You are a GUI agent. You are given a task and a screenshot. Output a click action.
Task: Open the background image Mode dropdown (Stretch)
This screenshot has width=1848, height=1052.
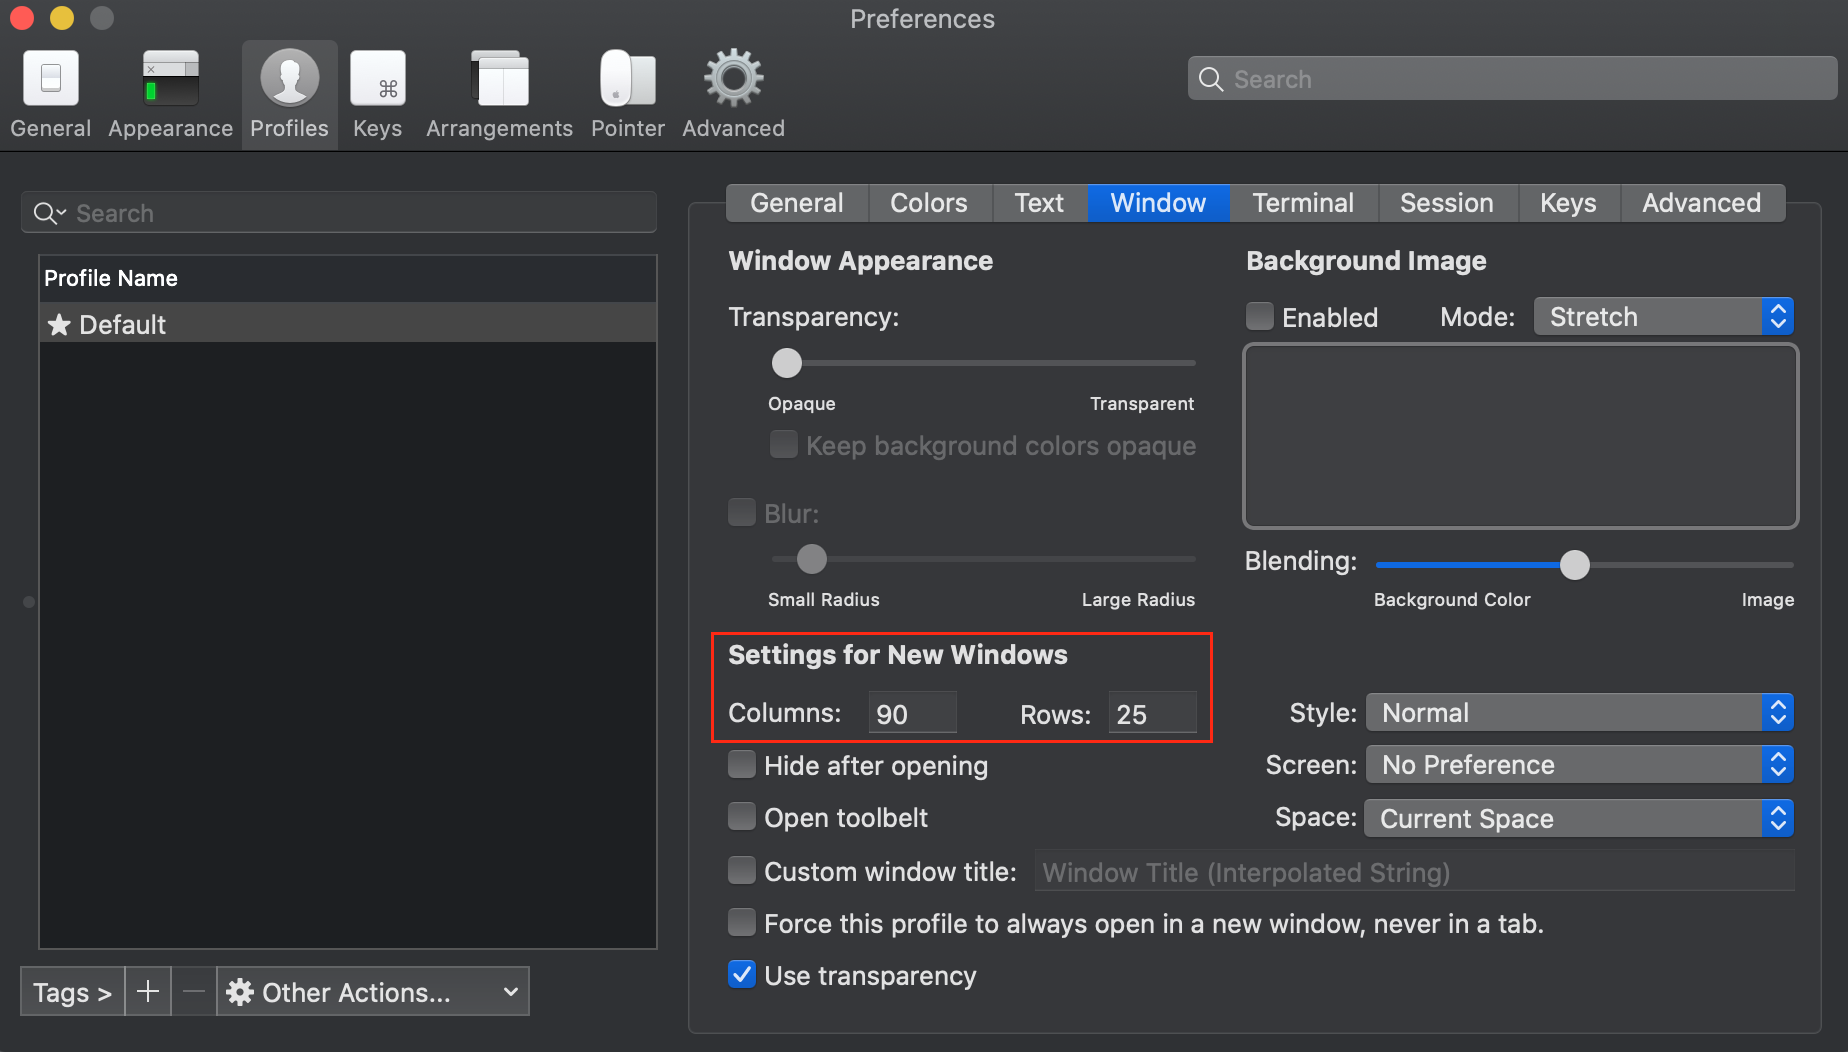[x=1664, y=317]
